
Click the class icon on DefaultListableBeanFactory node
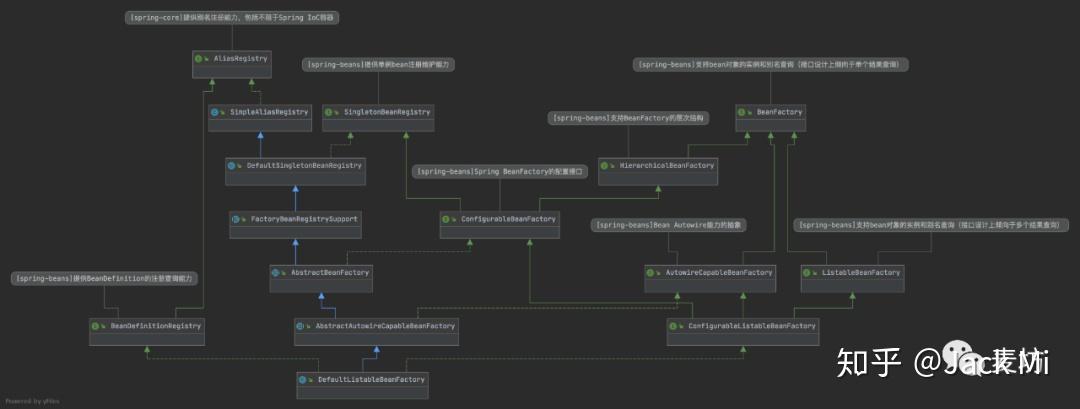[303, 379]
